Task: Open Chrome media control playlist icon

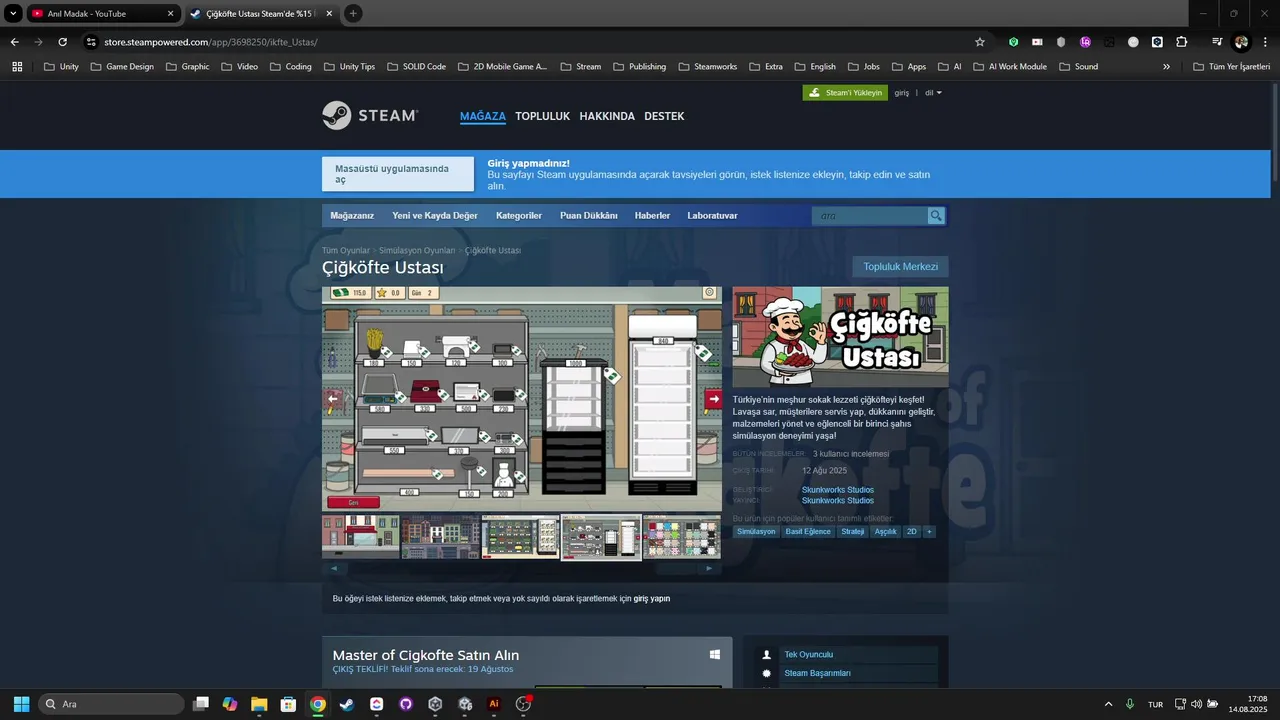Action: [1217, 42]
